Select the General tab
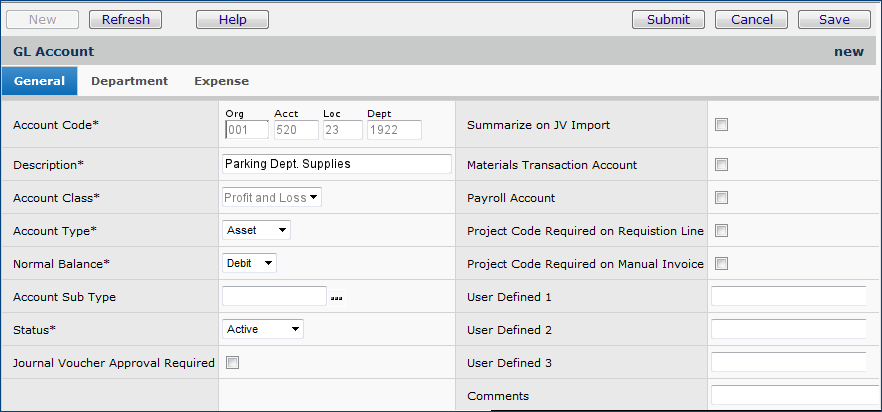Viewport: 882px width, 412px height. click(x=39, y=81)
